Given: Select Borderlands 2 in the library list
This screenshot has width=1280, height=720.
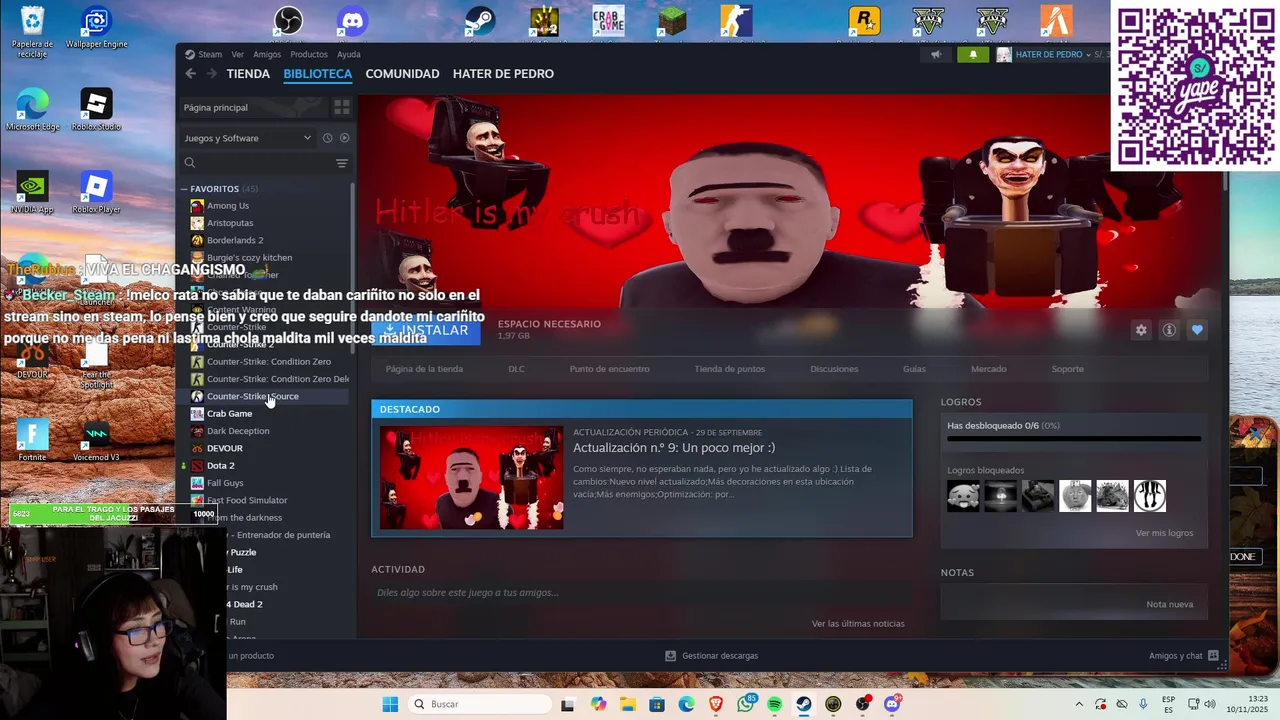Looking at the screenshot, I should click(x=235, y=240).
